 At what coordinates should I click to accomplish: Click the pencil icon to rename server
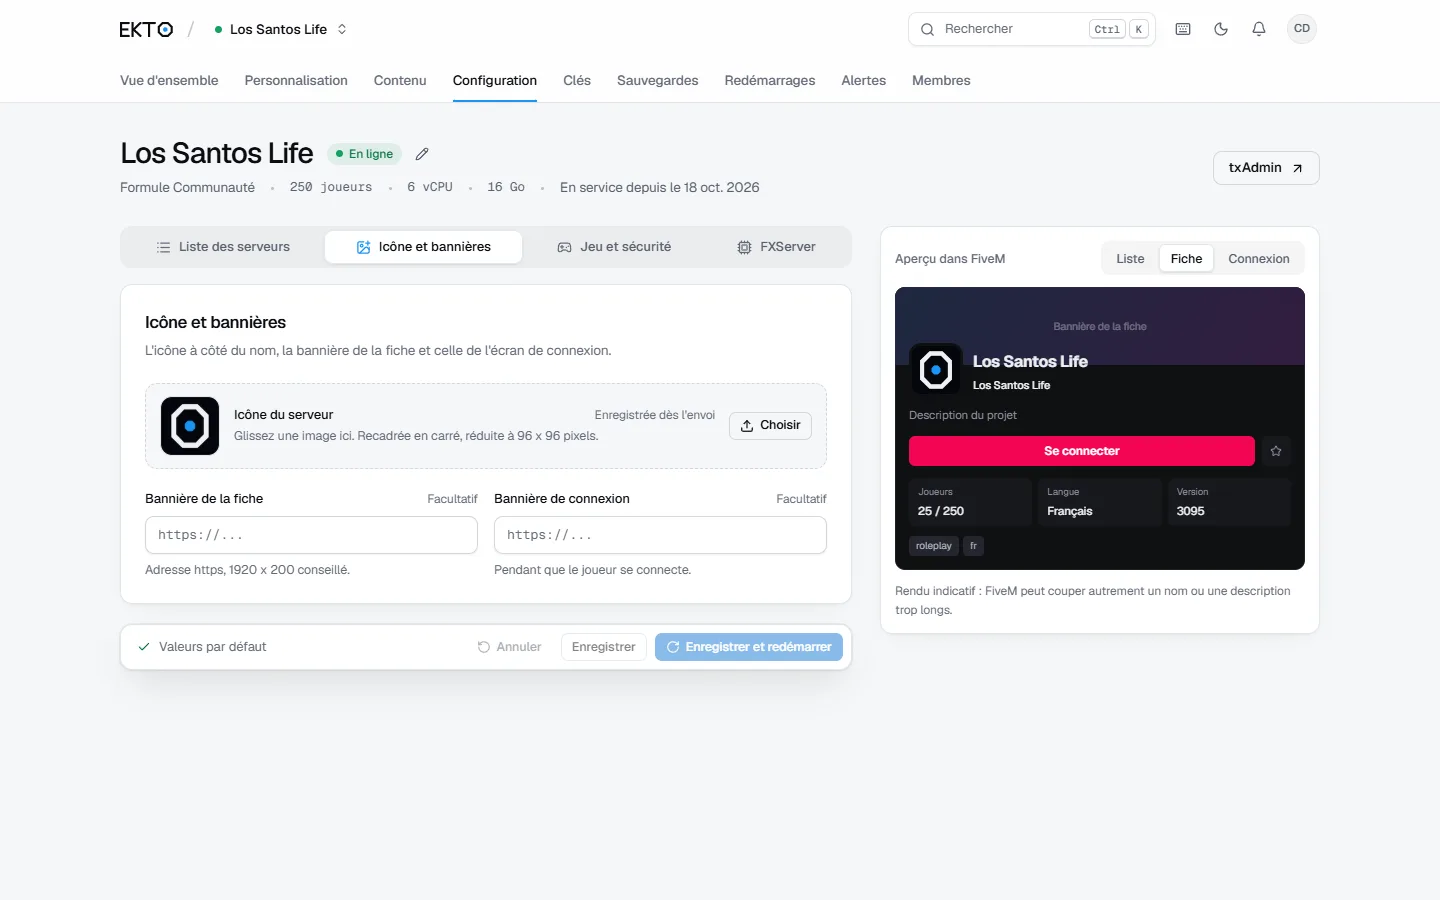click(x=422, y=154)
